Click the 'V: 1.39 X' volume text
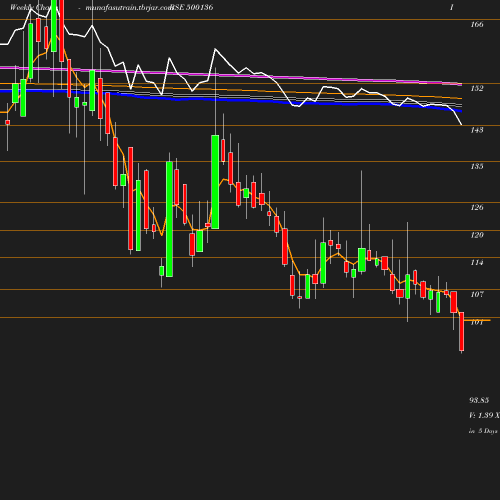500x500 pixels. [x=484, y=415]
